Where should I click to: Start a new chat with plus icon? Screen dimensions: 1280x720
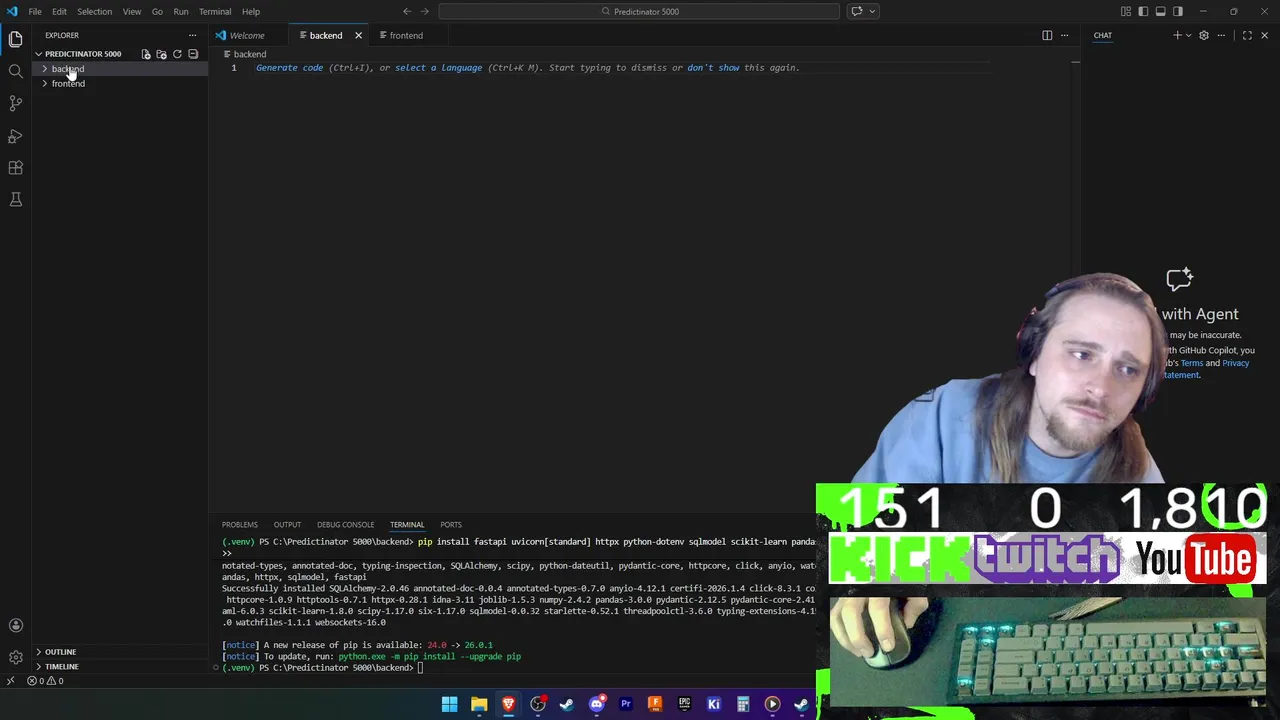click(1177, 35)
